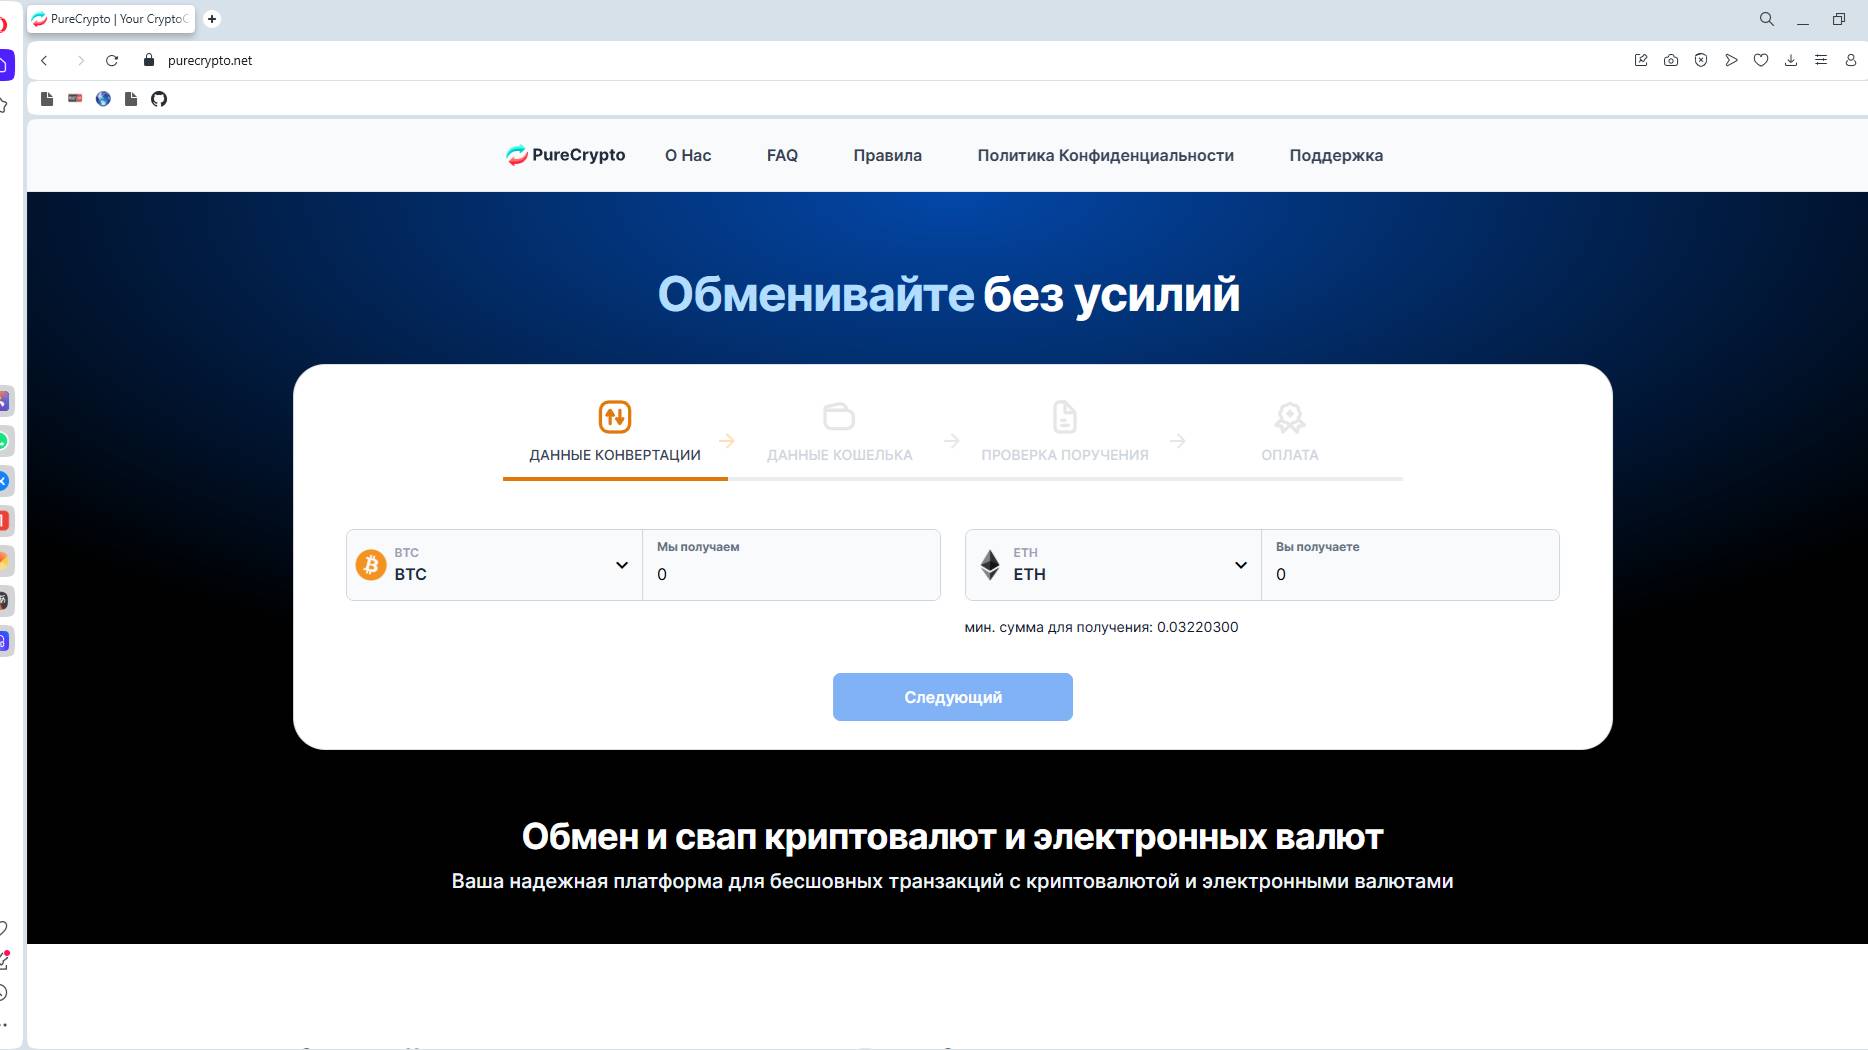Open the FAQ menu item
Viewport: 1868px width, 1050px height.
(x=782, y=155)
